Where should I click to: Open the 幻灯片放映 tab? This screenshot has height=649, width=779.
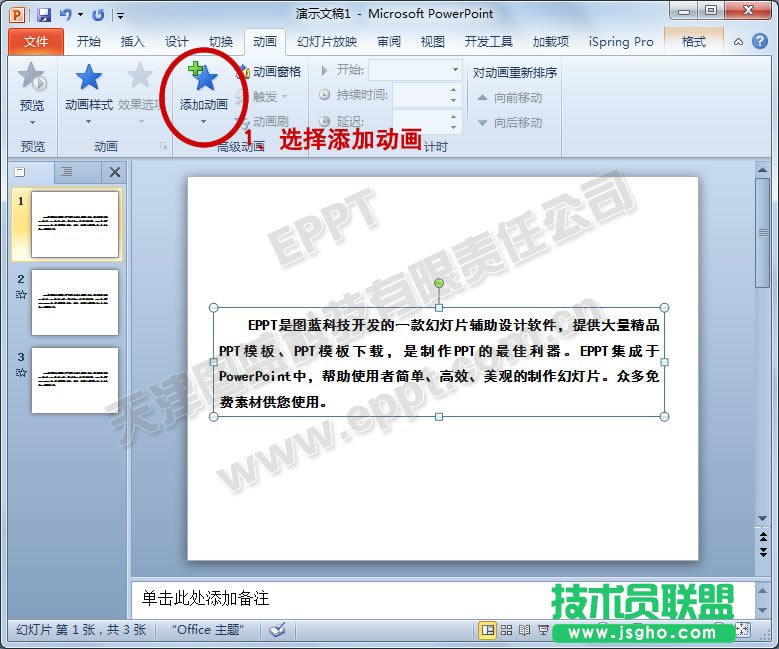(326, 41)
